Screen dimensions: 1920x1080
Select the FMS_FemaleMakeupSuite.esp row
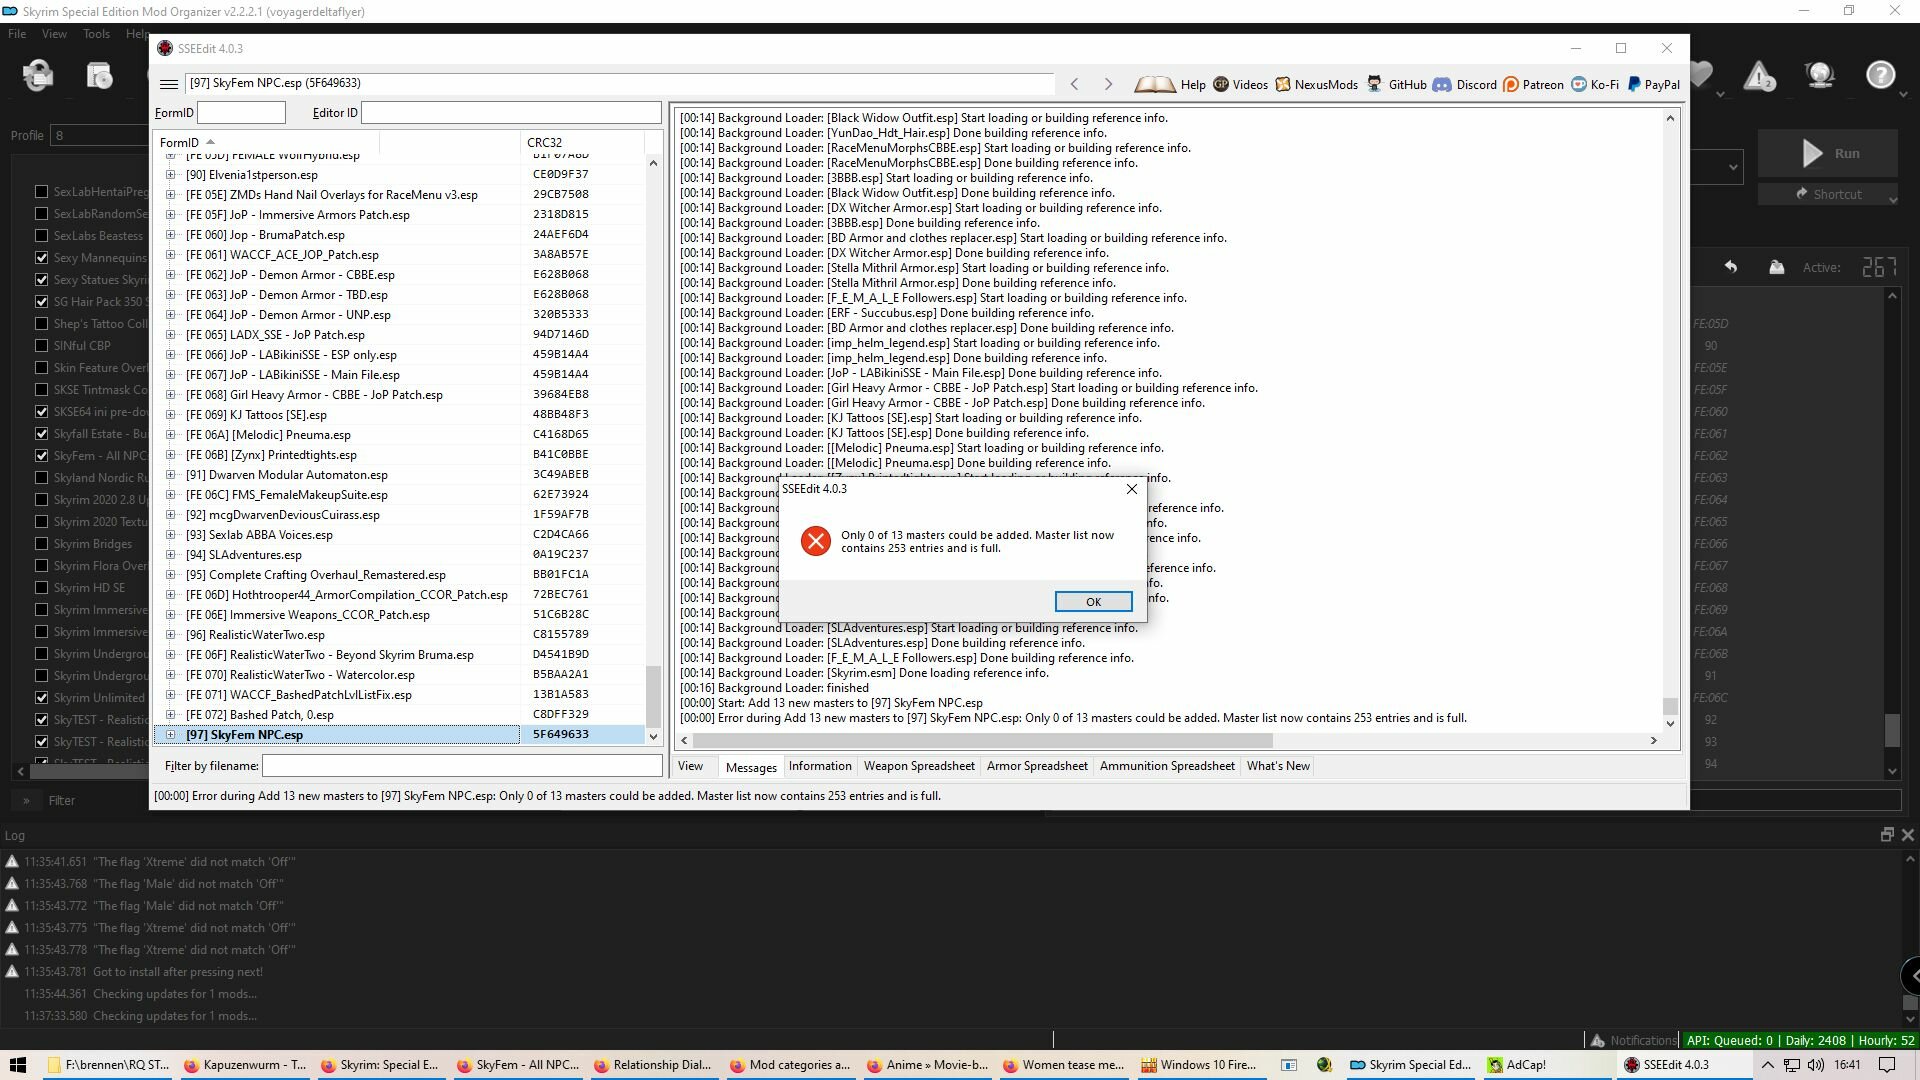click(x=400, y=495)
